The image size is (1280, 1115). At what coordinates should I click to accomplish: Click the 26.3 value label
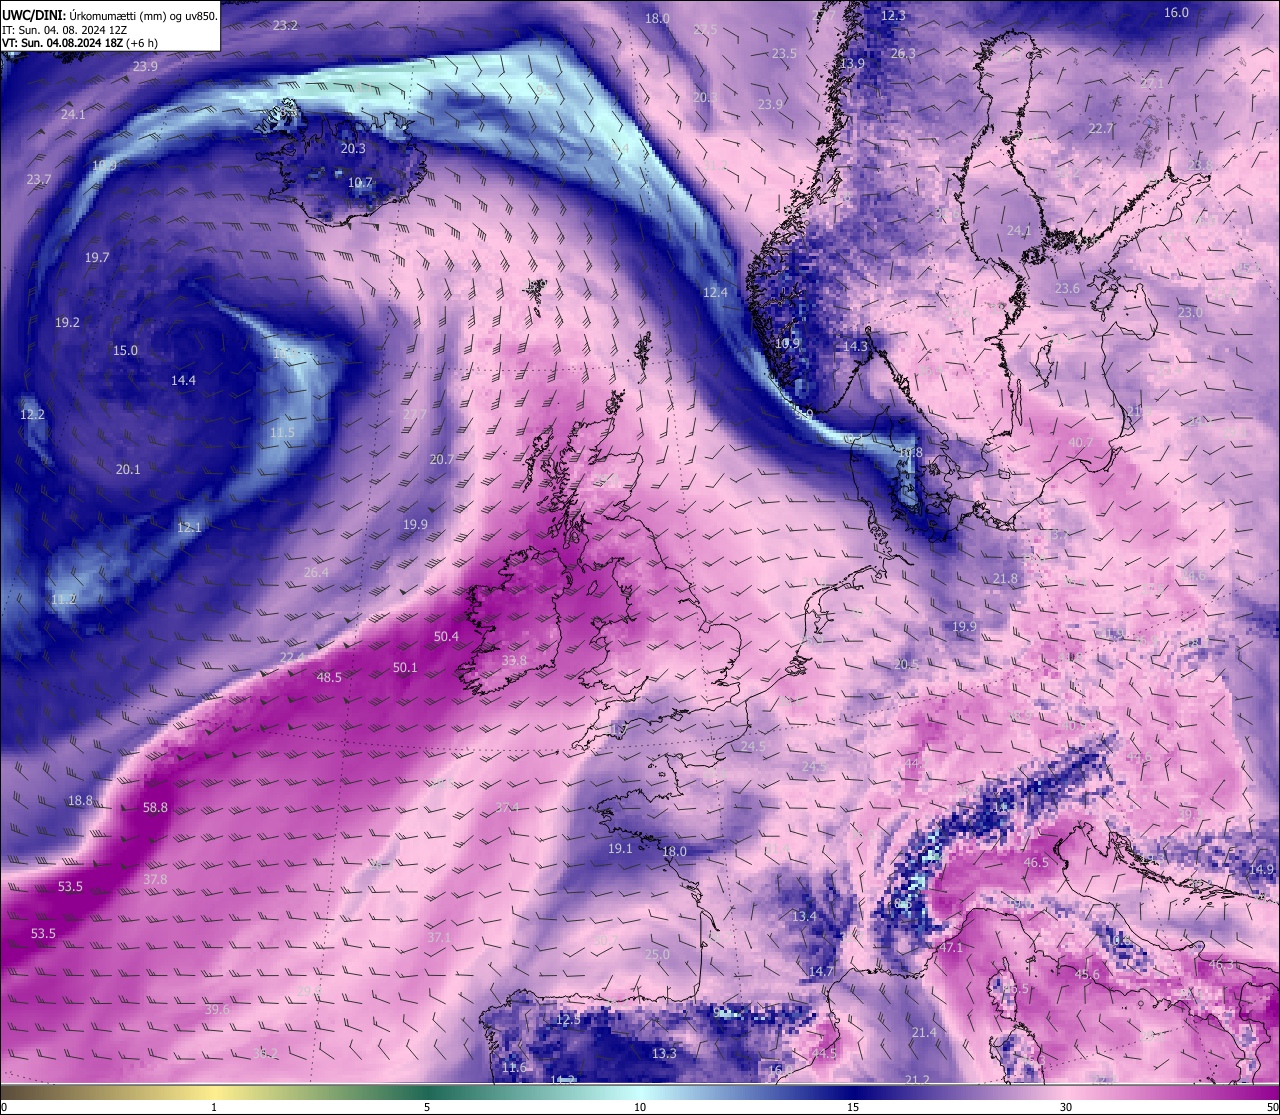[x=902, y=53]
